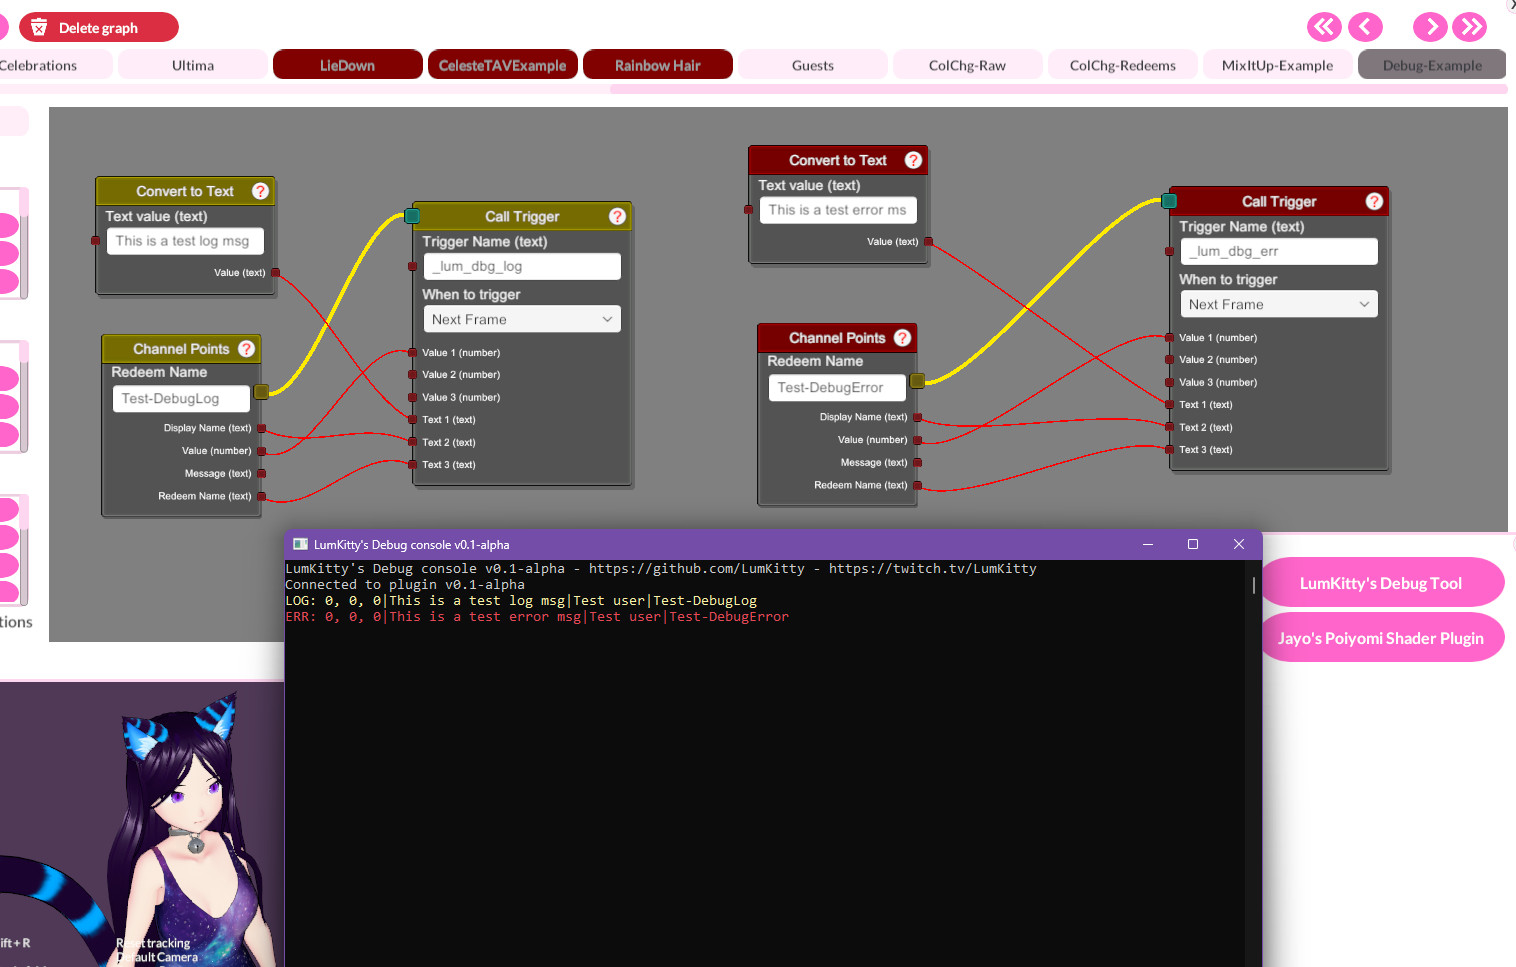Click 'Connected to plugin v0.1-alpha' console line
The width and height of the screenshot is (1516, 967).
click(x=405, y=585)
